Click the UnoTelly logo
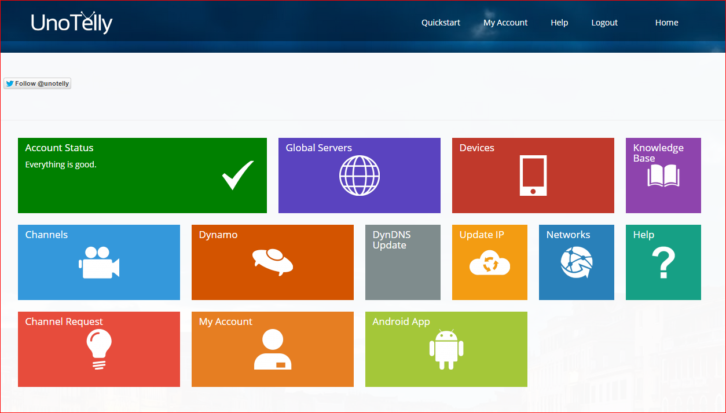 [72, 22]
